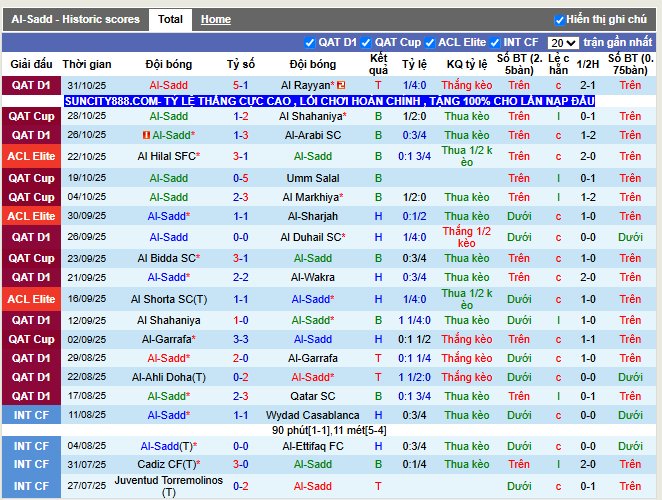This screenshot has width=662, height=500.
Task: Click QAT D1 league label on 31/10/25 row
Action: point(31,85)
